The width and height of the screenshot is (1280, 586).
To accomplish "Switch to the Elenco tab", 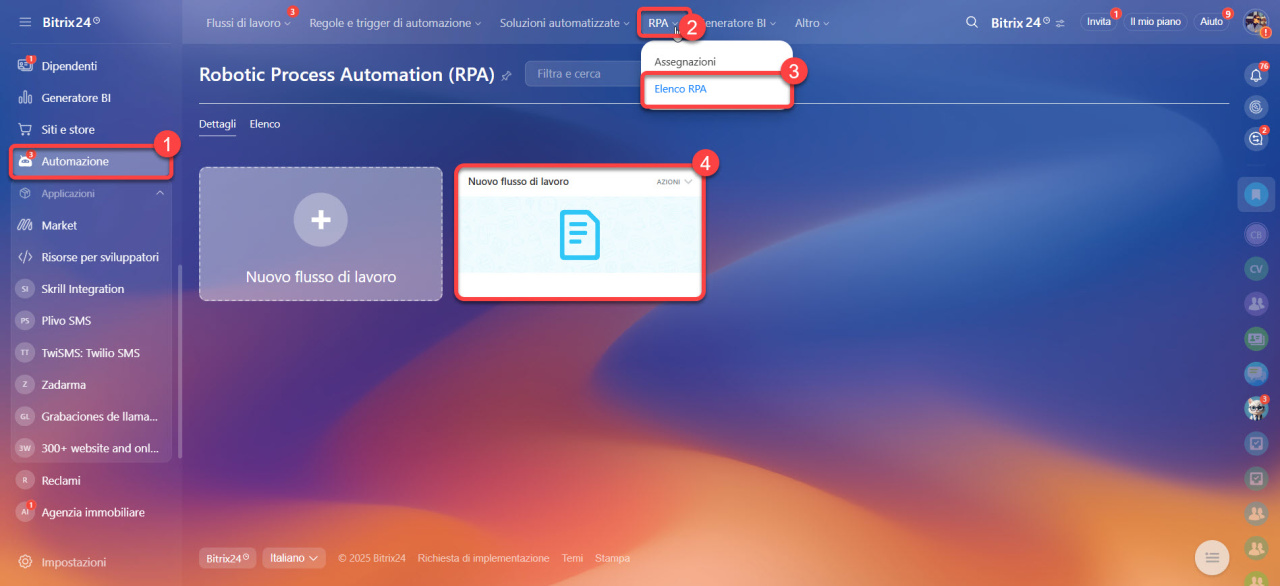I will 265,124.
